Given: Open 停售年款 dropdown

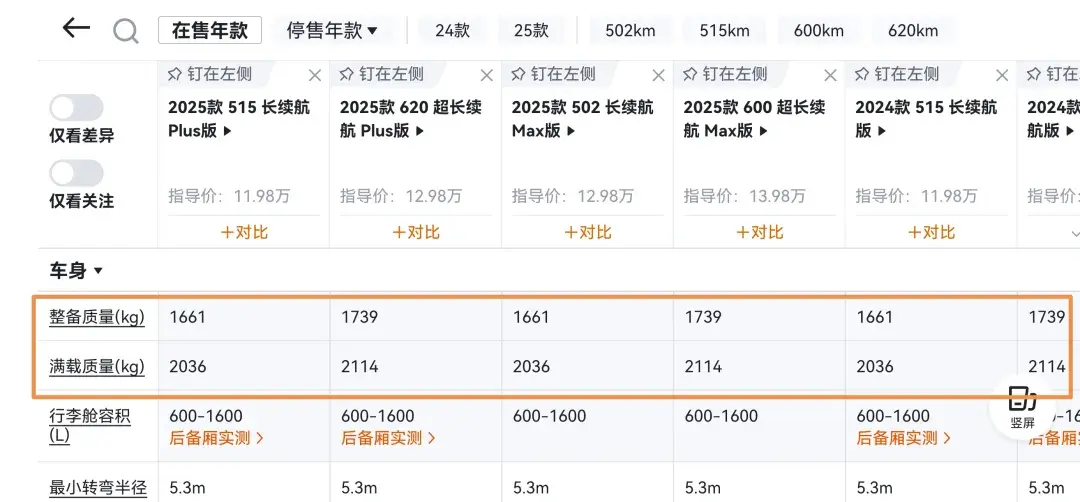Looking at the screenshot, I should (332, 31).
